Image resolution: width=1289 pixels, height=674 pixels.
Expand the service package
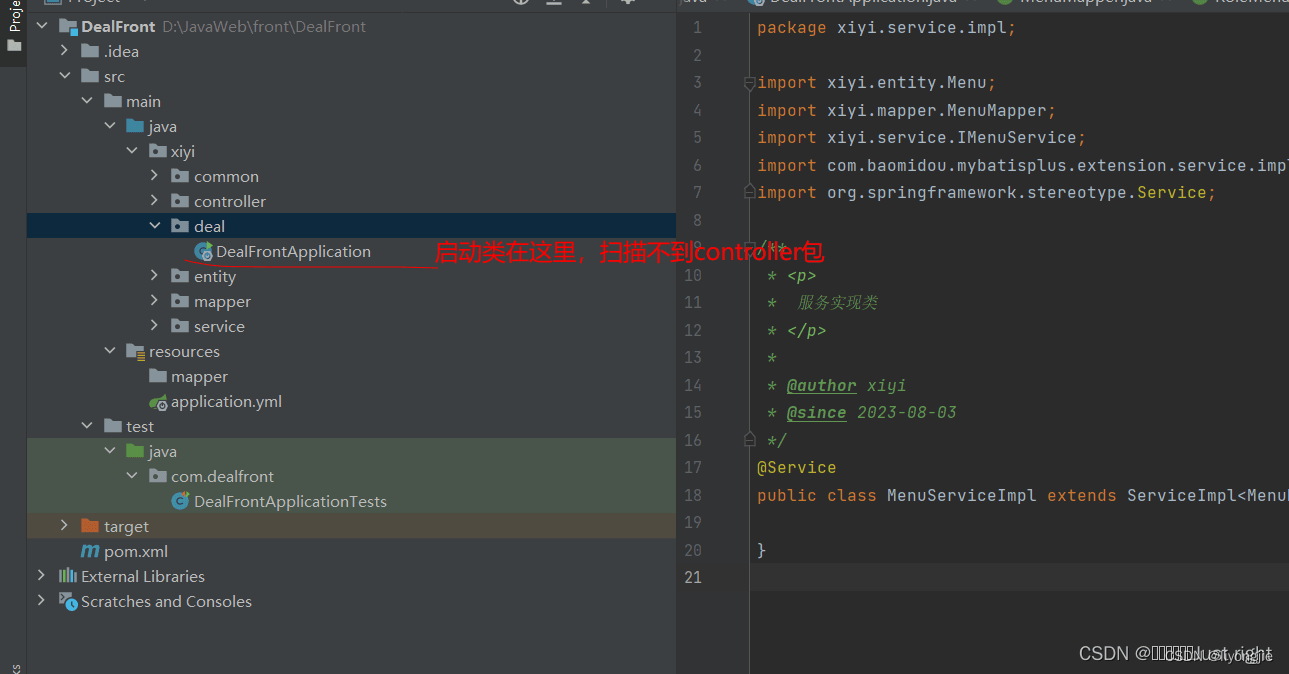tap(155, 326)
